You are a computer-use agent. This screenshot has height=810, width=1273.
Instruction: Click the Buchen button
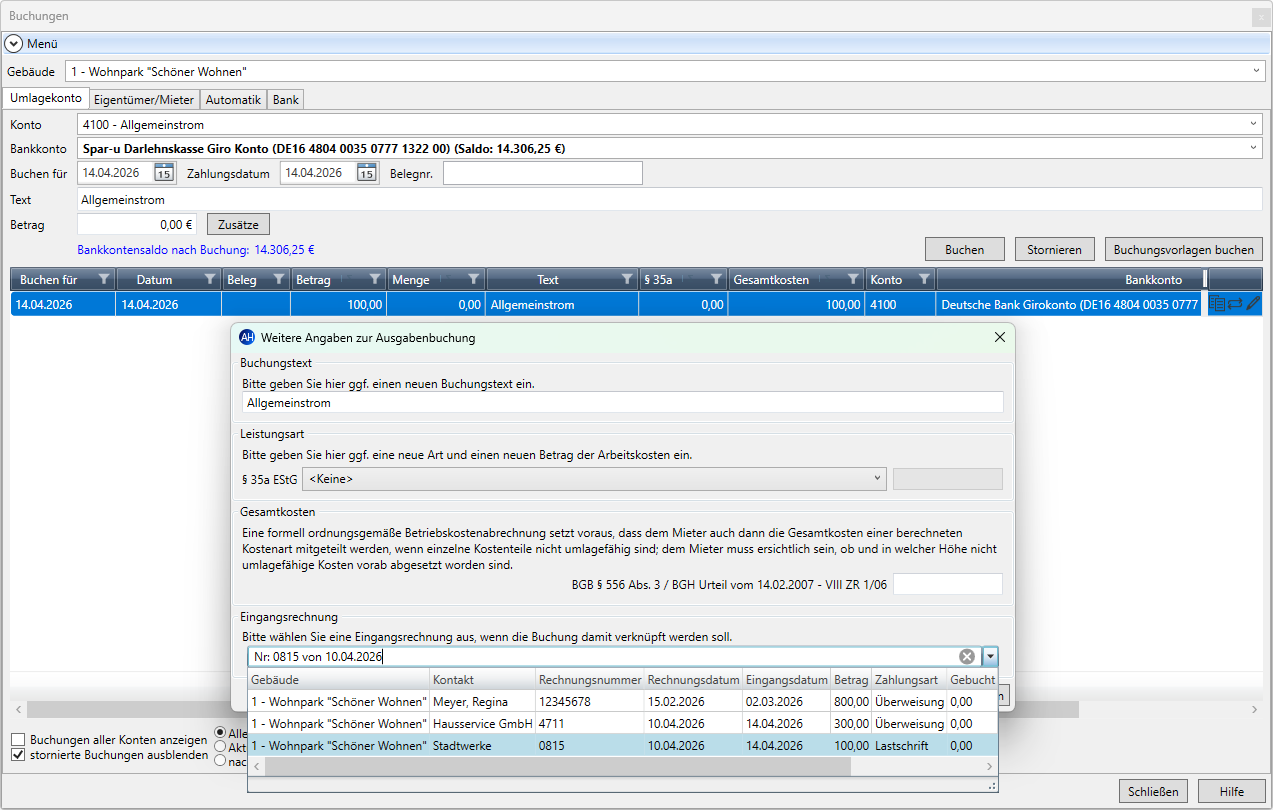coord(964,249)
